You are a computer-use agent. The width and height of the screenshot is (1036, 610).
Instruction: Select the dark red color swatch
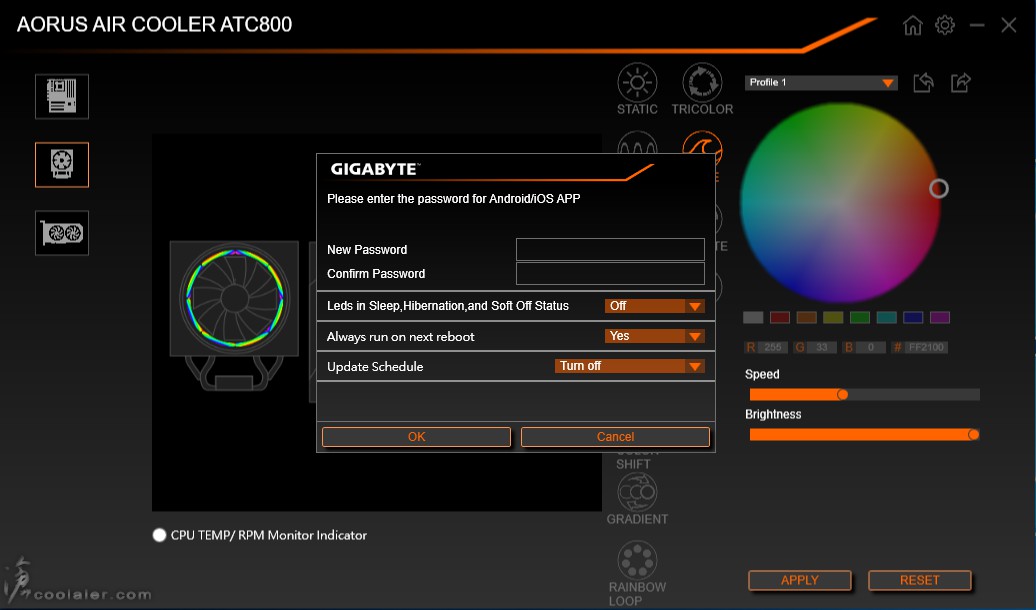pyautogui.click(x=780, y=318)
